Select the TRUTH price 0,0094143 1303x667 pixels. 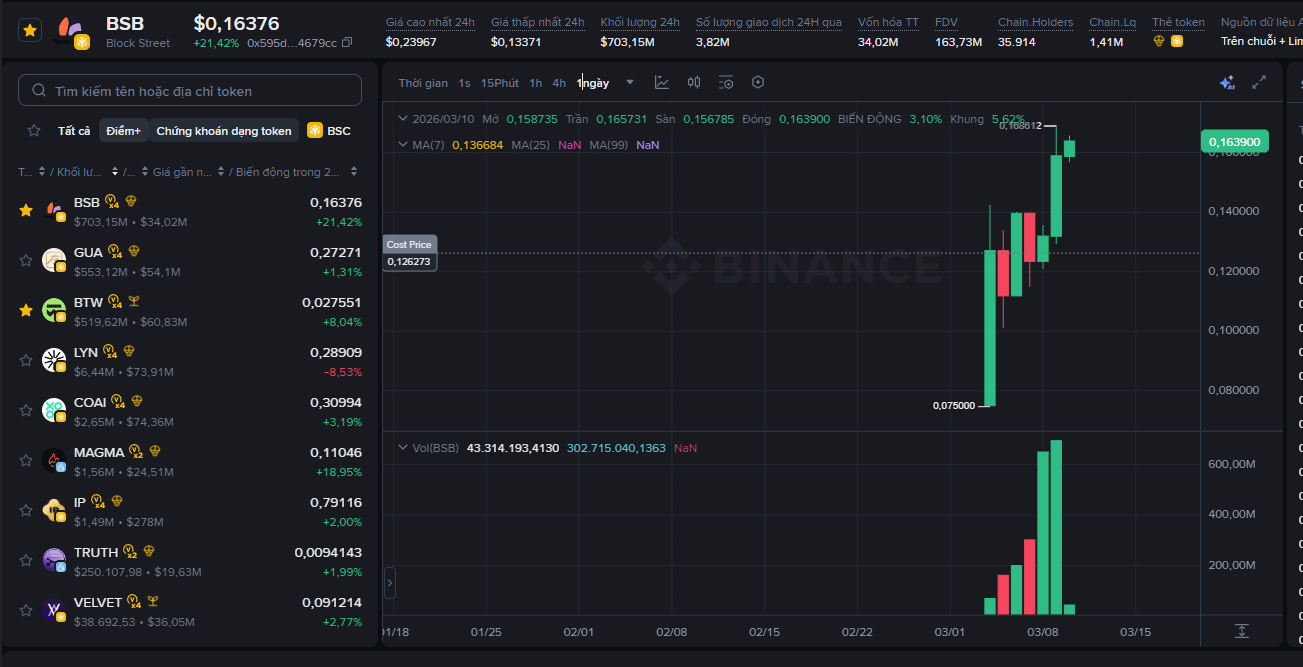pyautogui.click(x=328, y=552)
